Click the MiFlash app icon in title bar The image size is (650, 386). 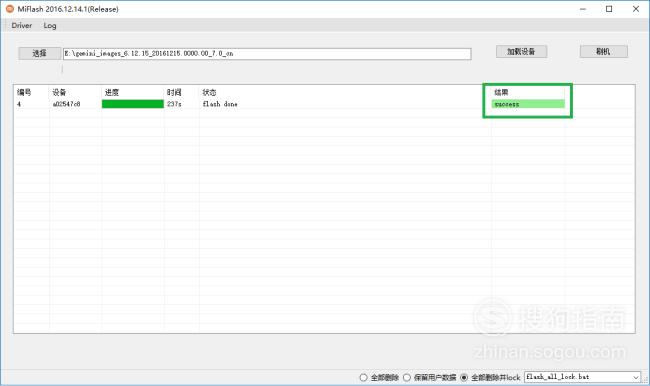pyautogui.click(x=10, y=9)
